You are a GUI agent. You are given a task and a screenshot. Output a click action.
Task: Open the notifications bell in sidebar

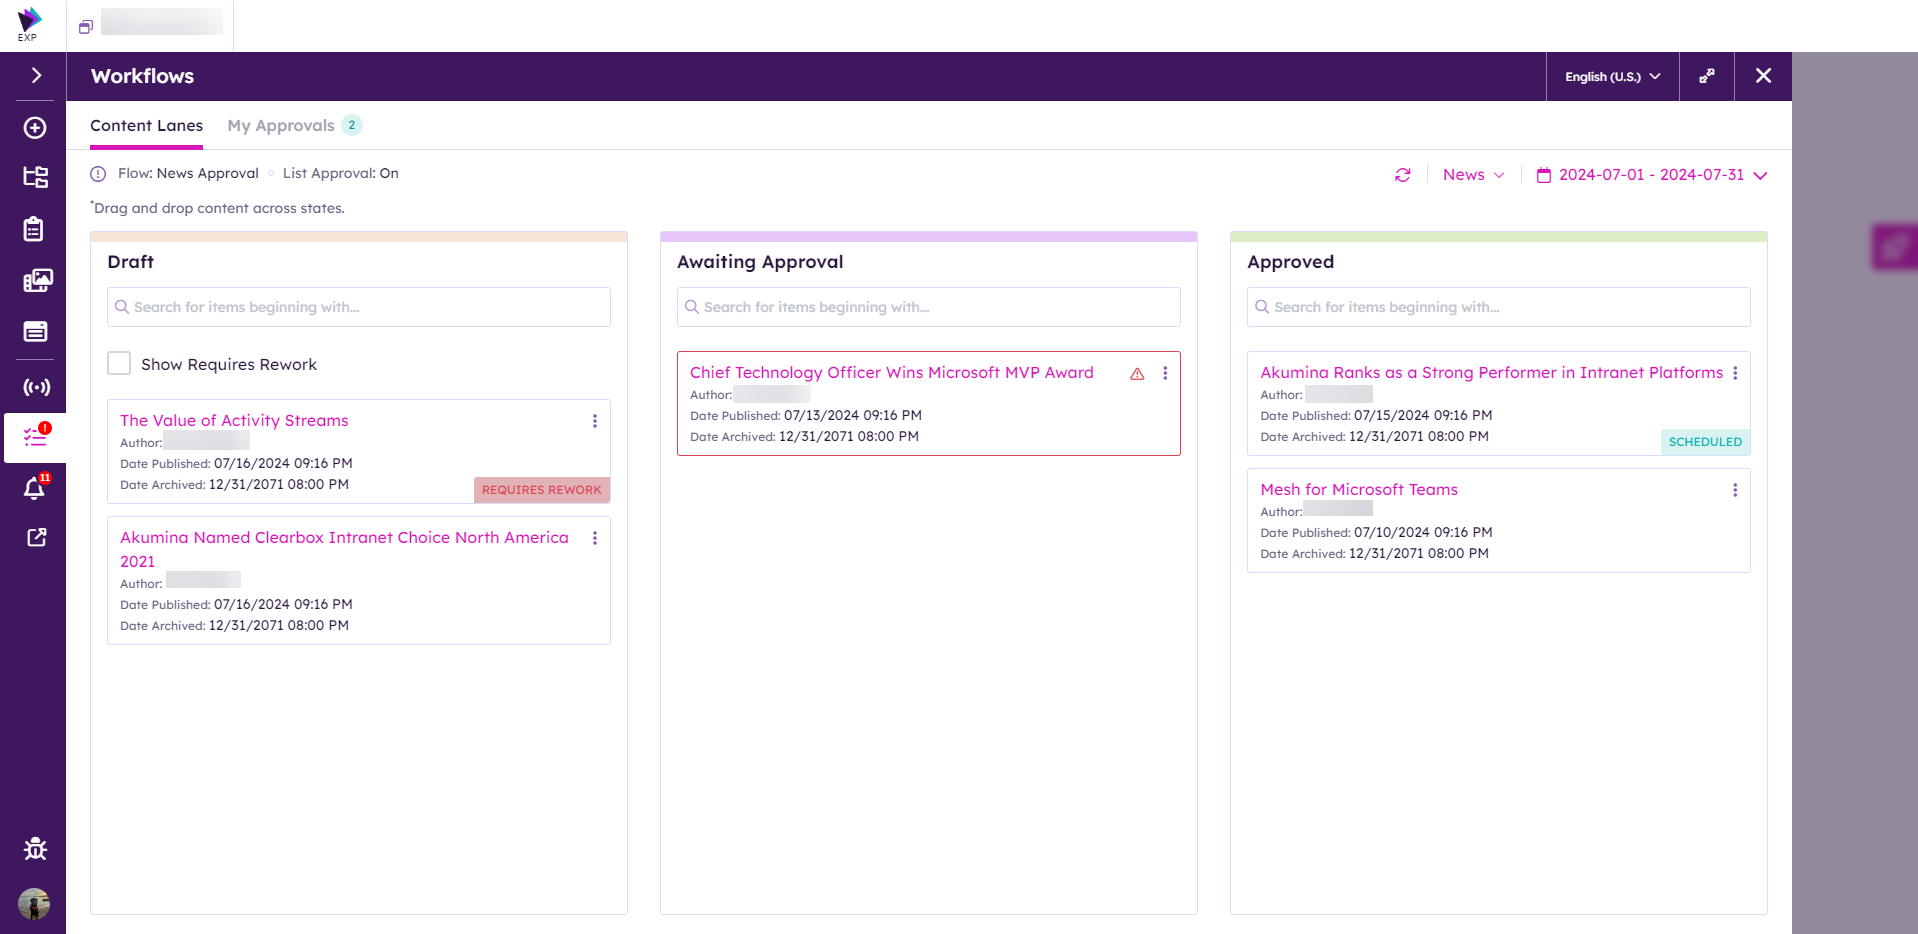tap(35, 488)
